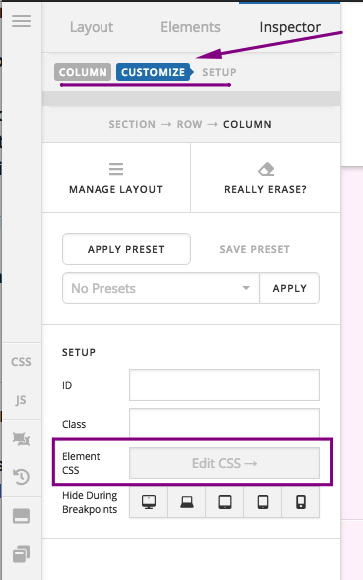This screenshot has height=580, width=363.
Task: Click the Edit CSS button
Action: (224, 463)
